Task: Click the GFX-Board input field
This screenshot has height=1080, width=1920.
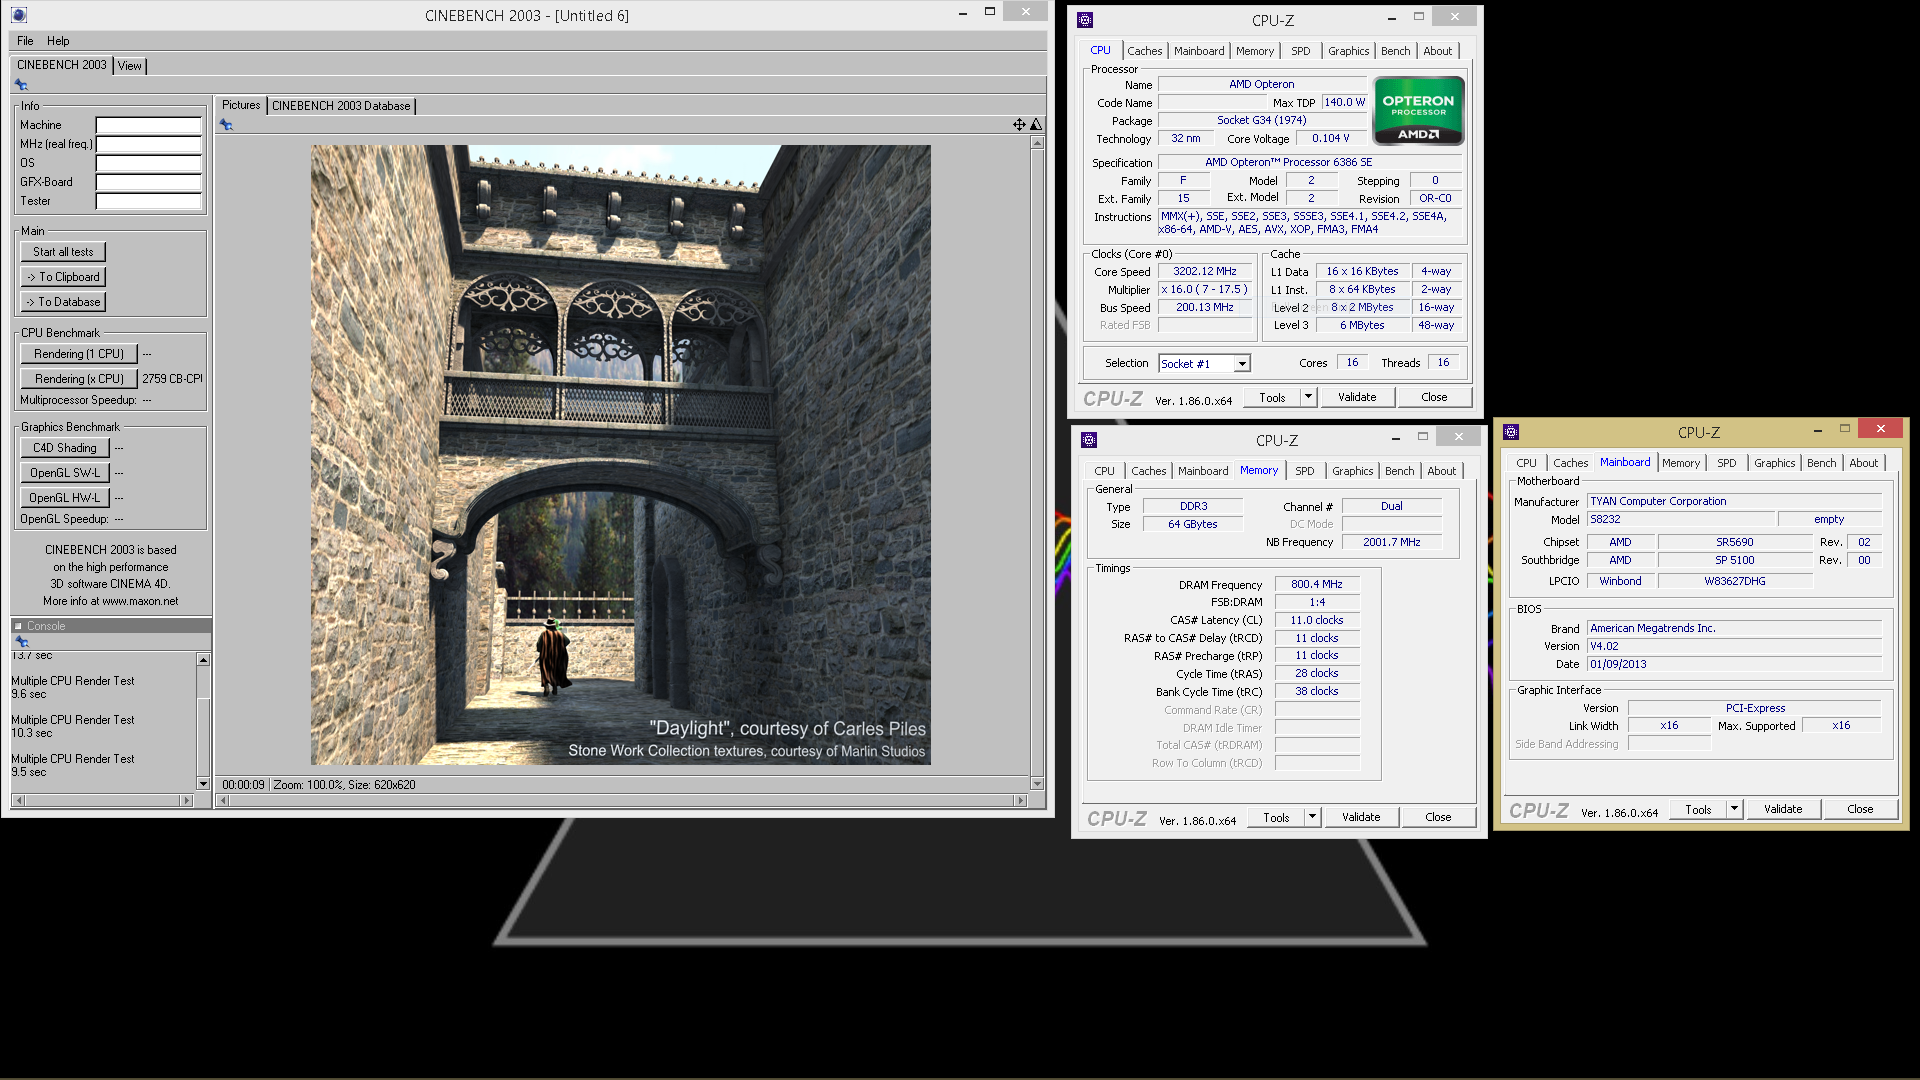Action: click(x=149, y=182)
